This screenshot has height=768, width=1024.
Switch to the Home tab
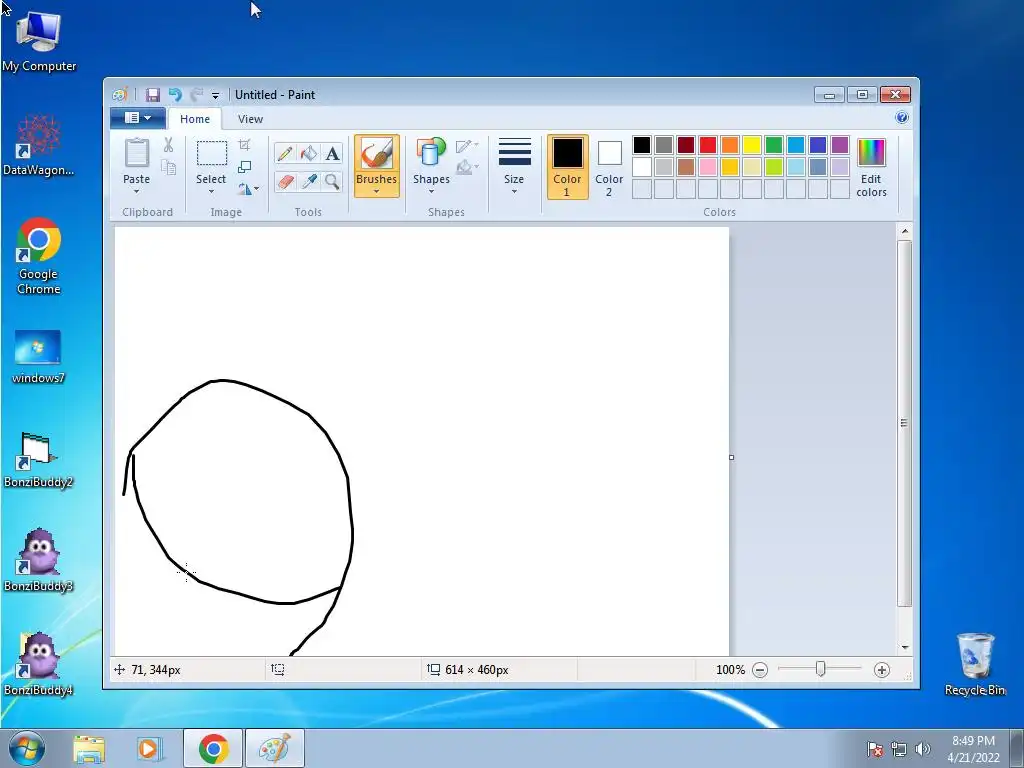point(195,119)
